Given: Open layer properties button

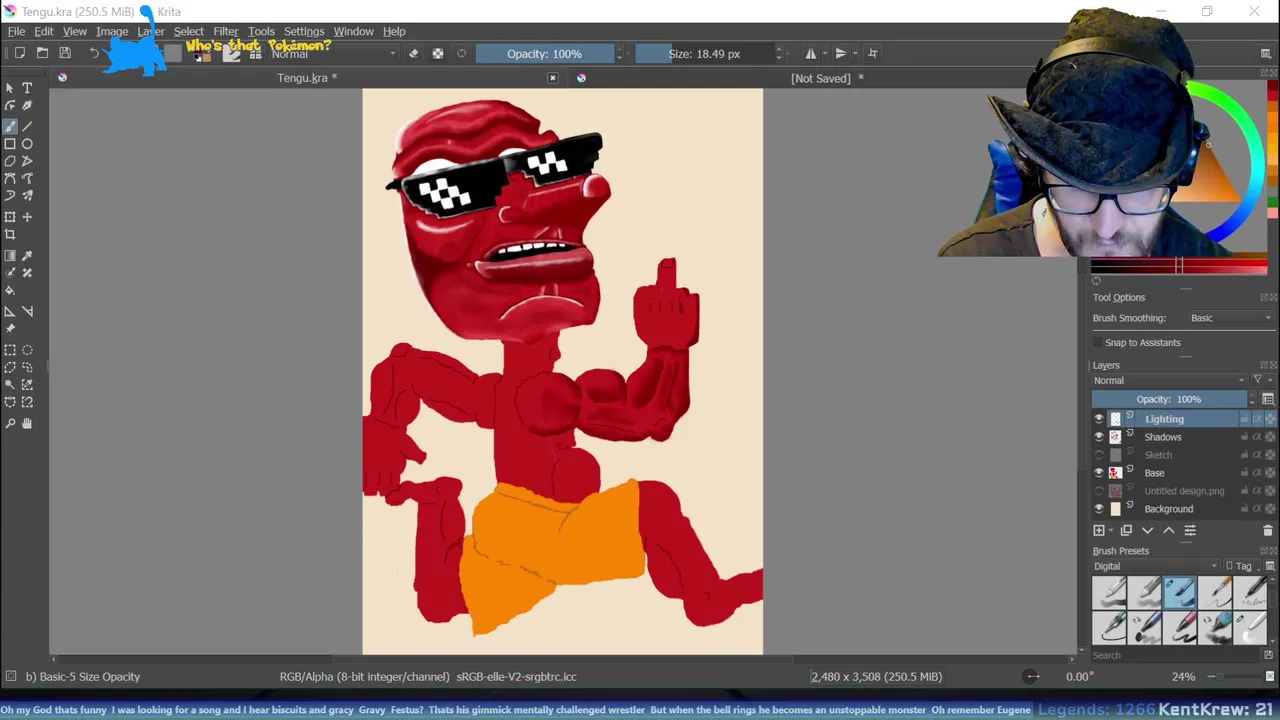Looking at the screenshot, I should (1190, 531).
